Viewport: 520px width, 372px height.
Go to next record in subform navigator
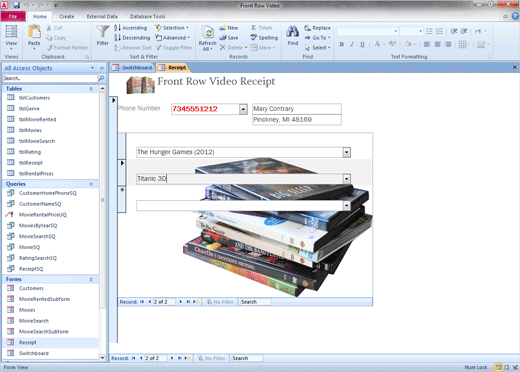pos(180,302)
